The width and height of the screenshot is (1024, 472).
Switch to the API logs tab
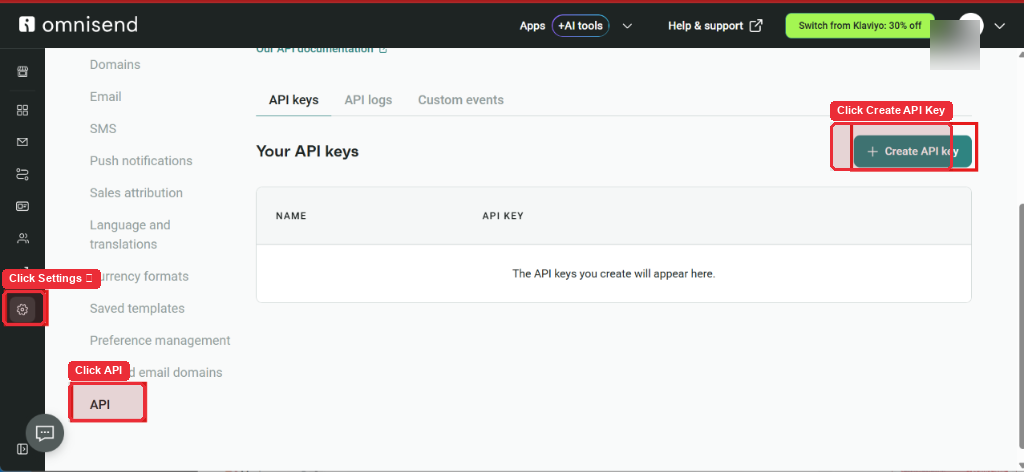368,100
